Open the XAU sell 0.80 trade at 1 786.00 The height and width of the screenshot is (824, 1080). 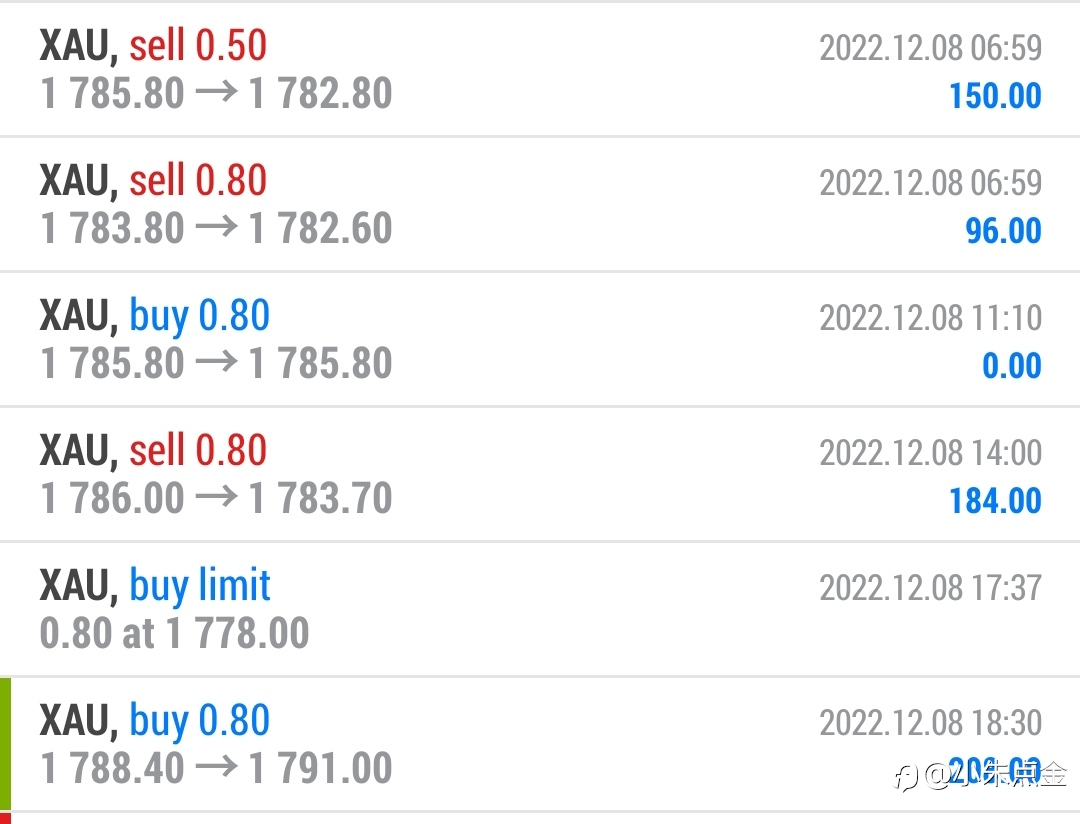tap(540, 474)
